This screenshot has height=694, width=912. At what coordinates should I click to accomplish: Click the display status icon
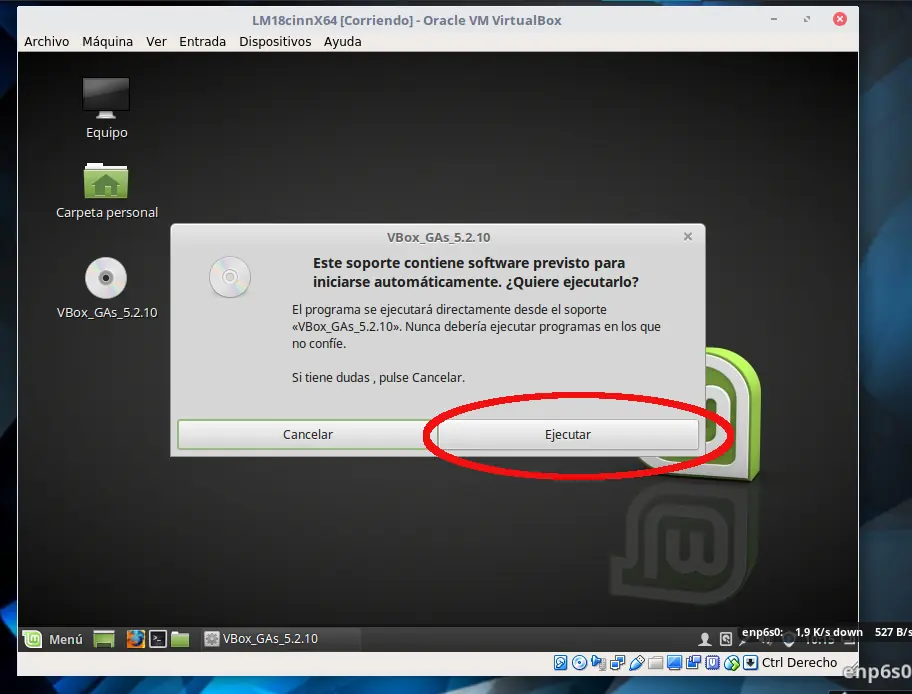point(675,663)
